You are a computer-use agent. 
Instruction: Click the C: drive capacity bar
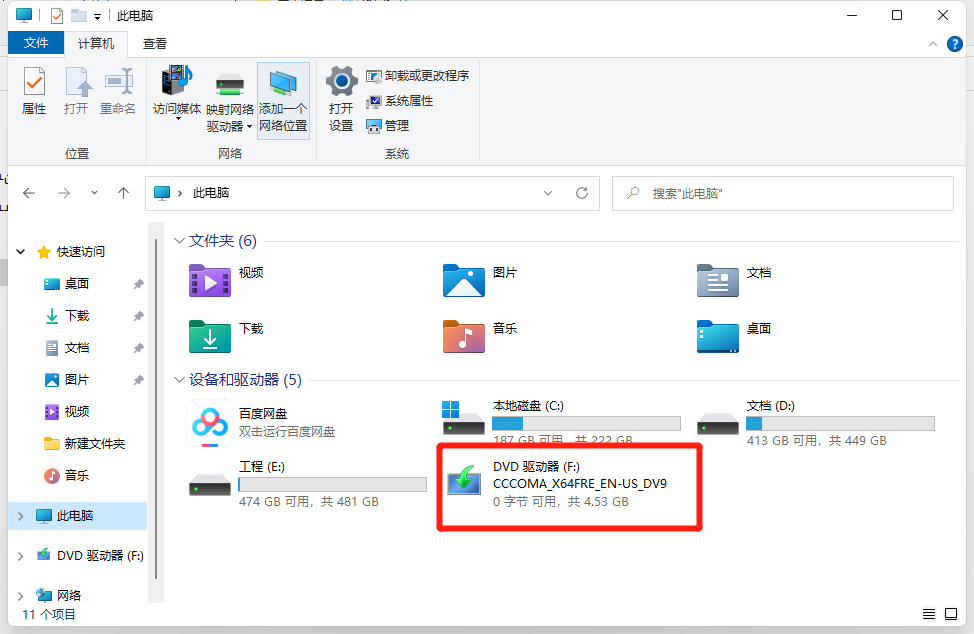pyautogui.click(x=586, y=423)
